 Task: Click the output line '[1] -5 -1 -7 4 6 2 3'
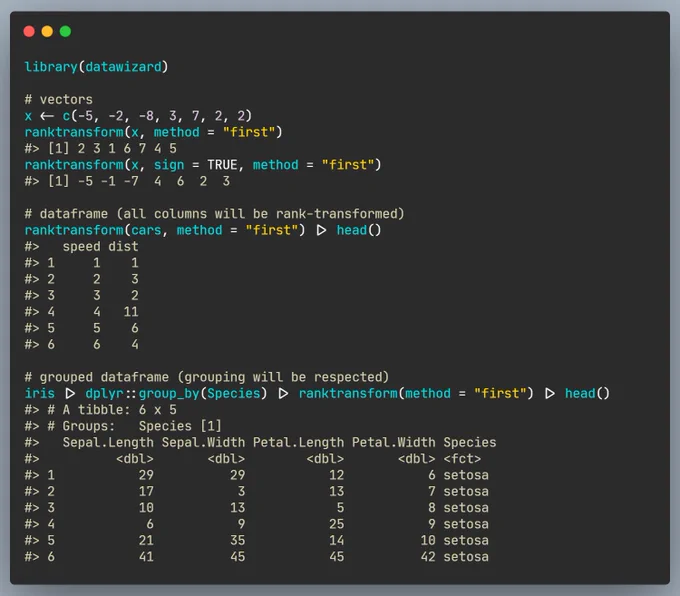click(127, 181)
